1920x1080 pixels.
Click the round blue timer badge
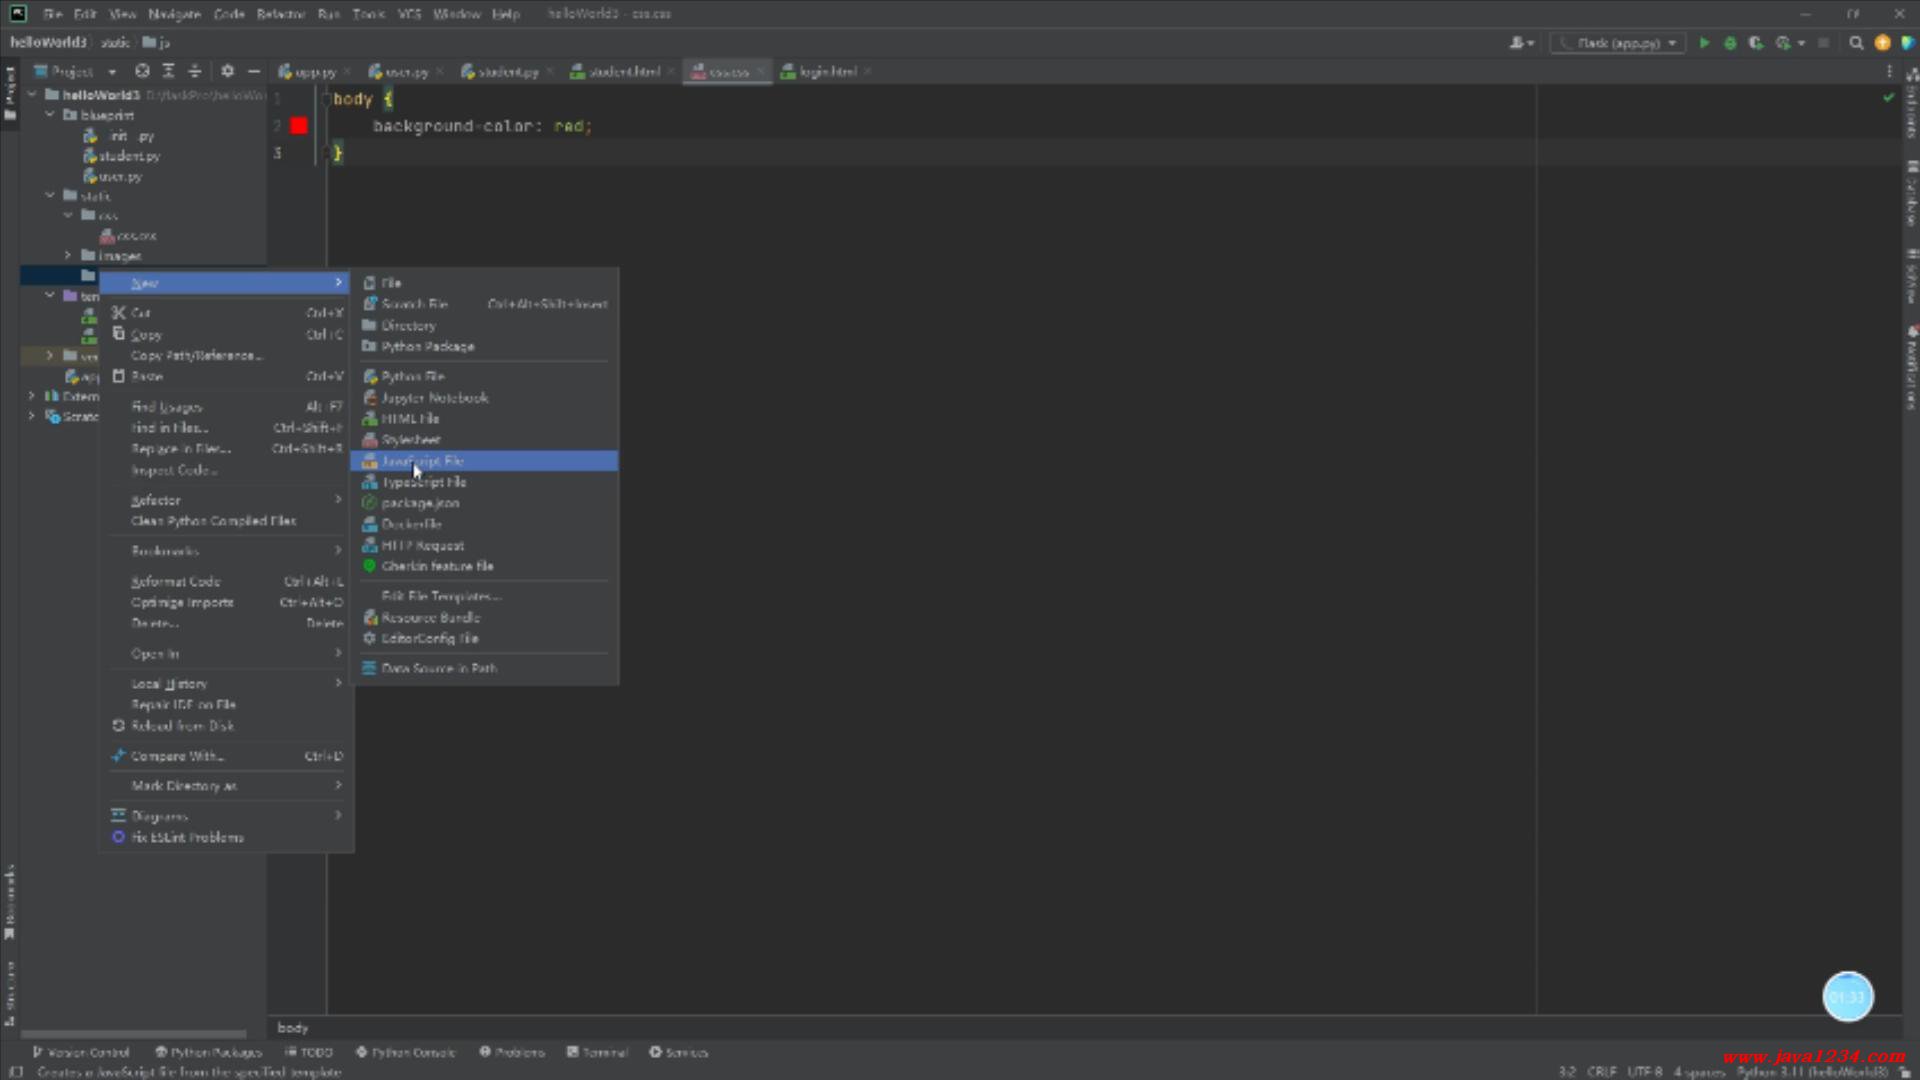[x=1848, y=997]
